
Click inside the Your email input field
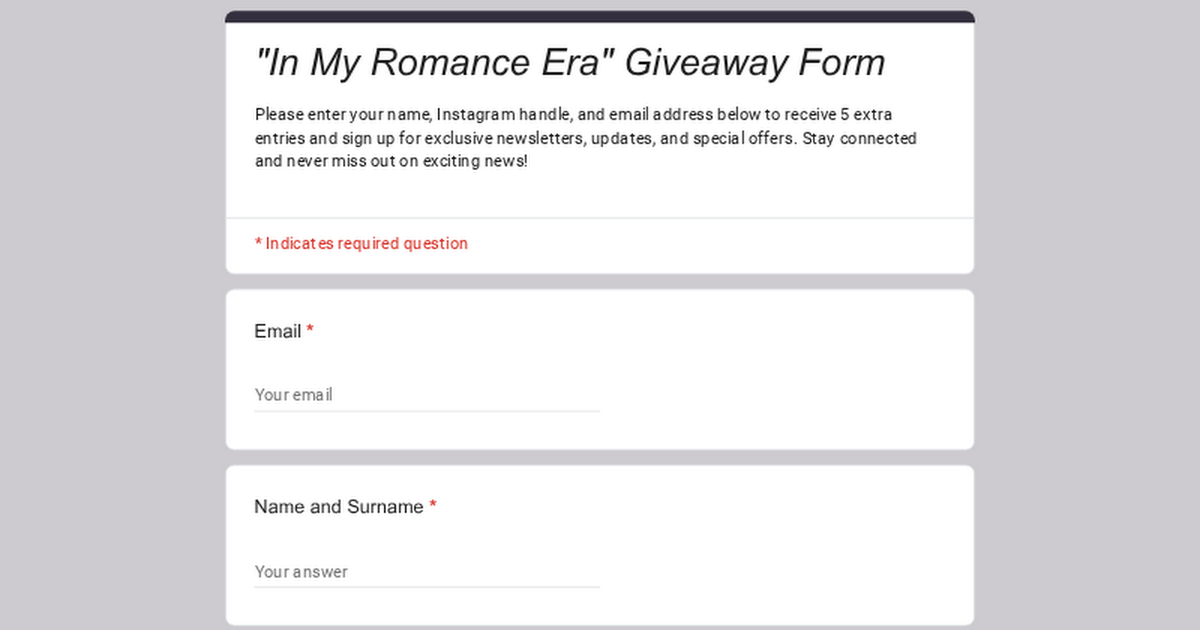pos(420,395)
